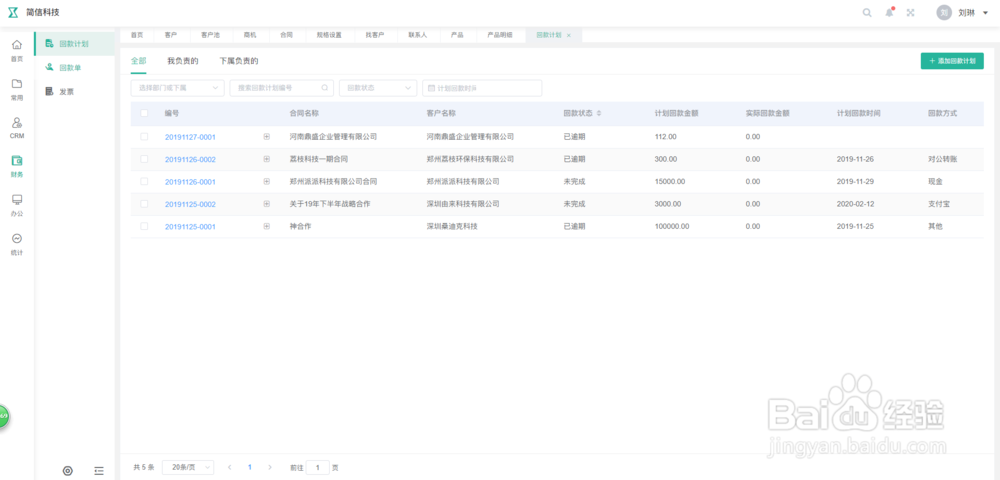
Task: Open plan link 20191127-0001
Action: (190, 137)
